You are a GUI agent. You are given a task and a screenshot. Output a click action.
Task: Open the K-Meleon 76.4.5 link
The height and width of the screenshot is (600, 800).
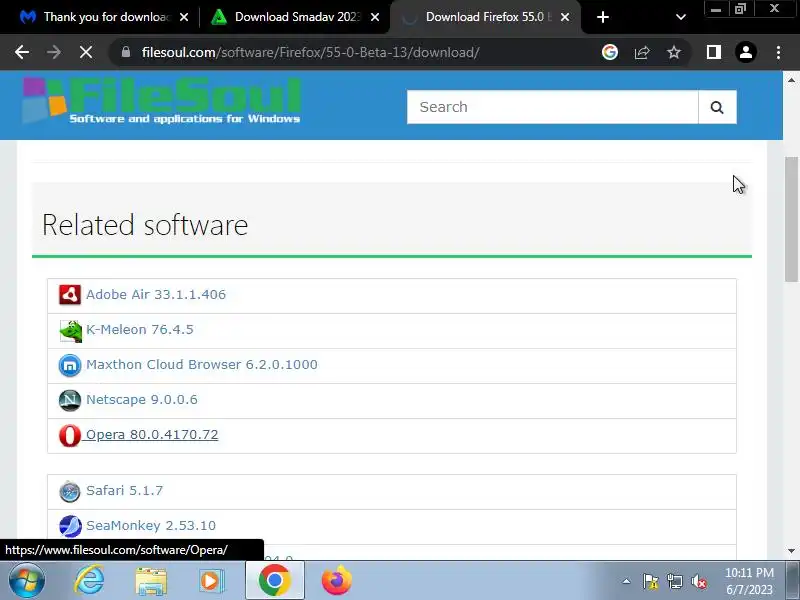[140, 330]
